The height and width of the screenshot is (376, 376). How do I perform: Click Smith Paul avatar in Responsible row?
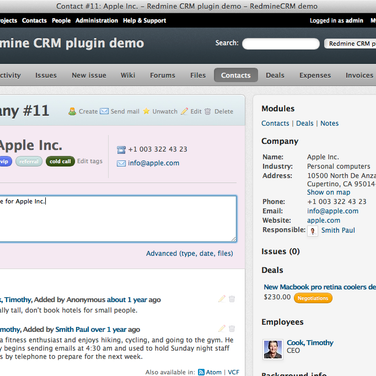[313, 231]
